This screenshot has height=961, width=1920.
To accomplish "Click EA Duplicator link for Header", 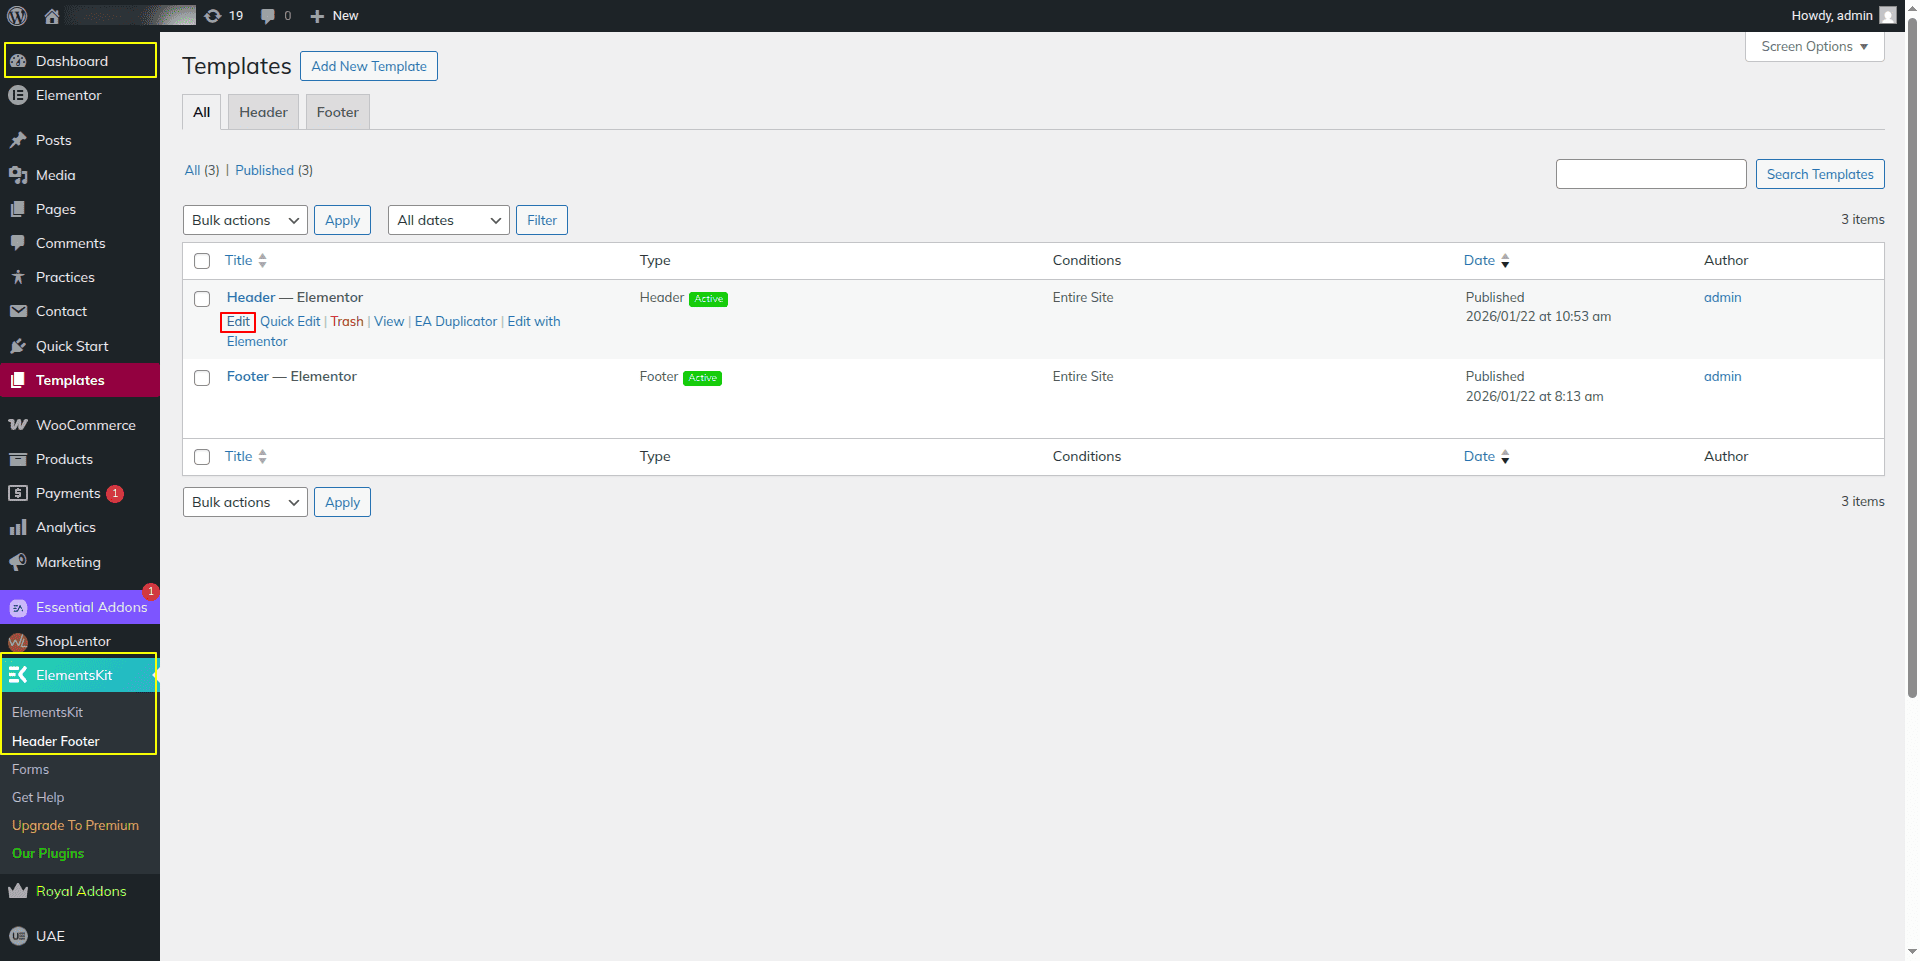I will pyautogui.click(x=456, y=321).
